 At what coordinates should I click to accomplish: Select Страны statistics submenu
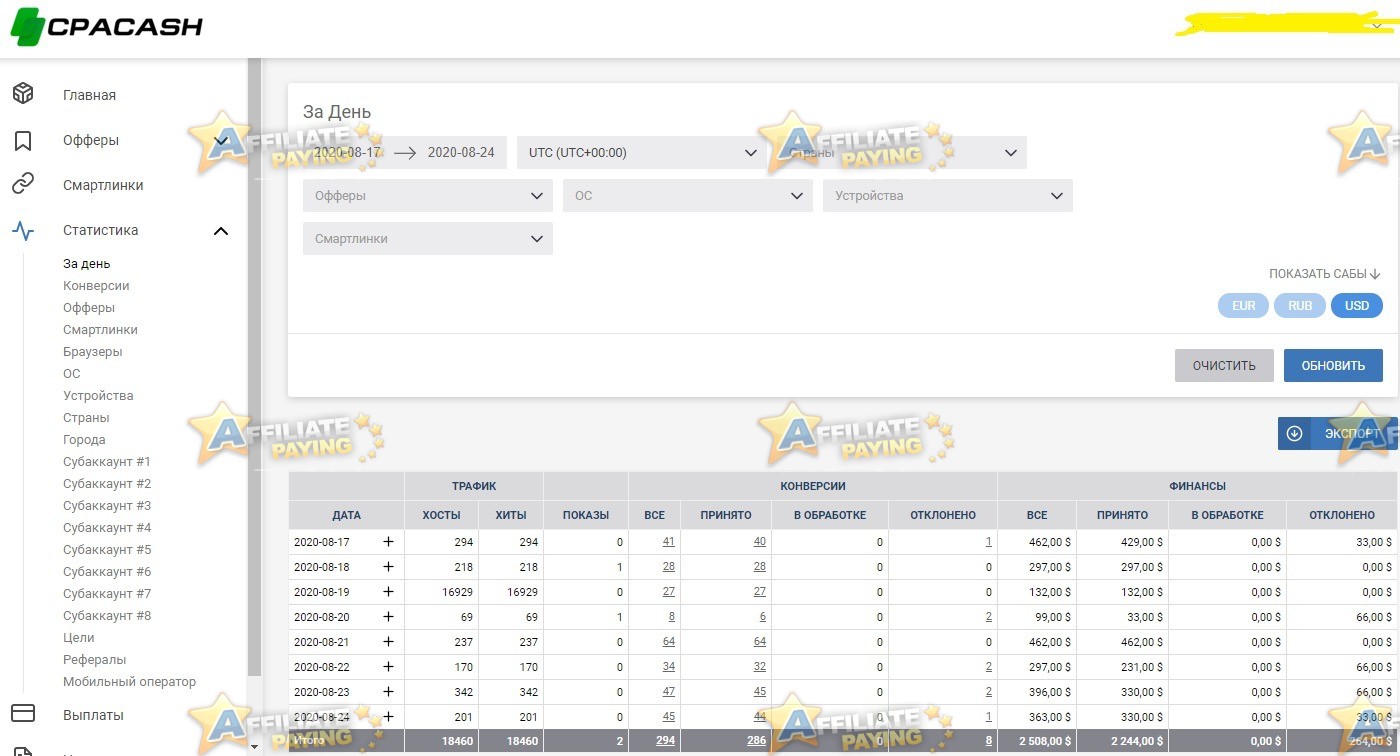point(86,418)
